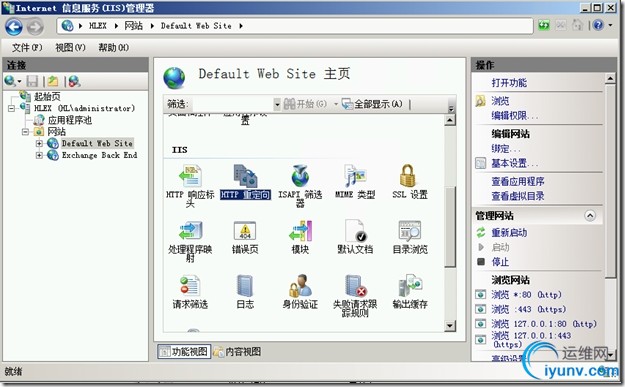
Task: Click the 编辑权限... action link
Action: (515, 116)
